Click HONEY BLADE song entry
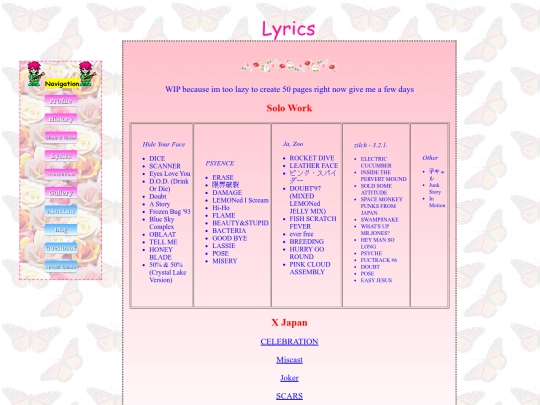 161,253
